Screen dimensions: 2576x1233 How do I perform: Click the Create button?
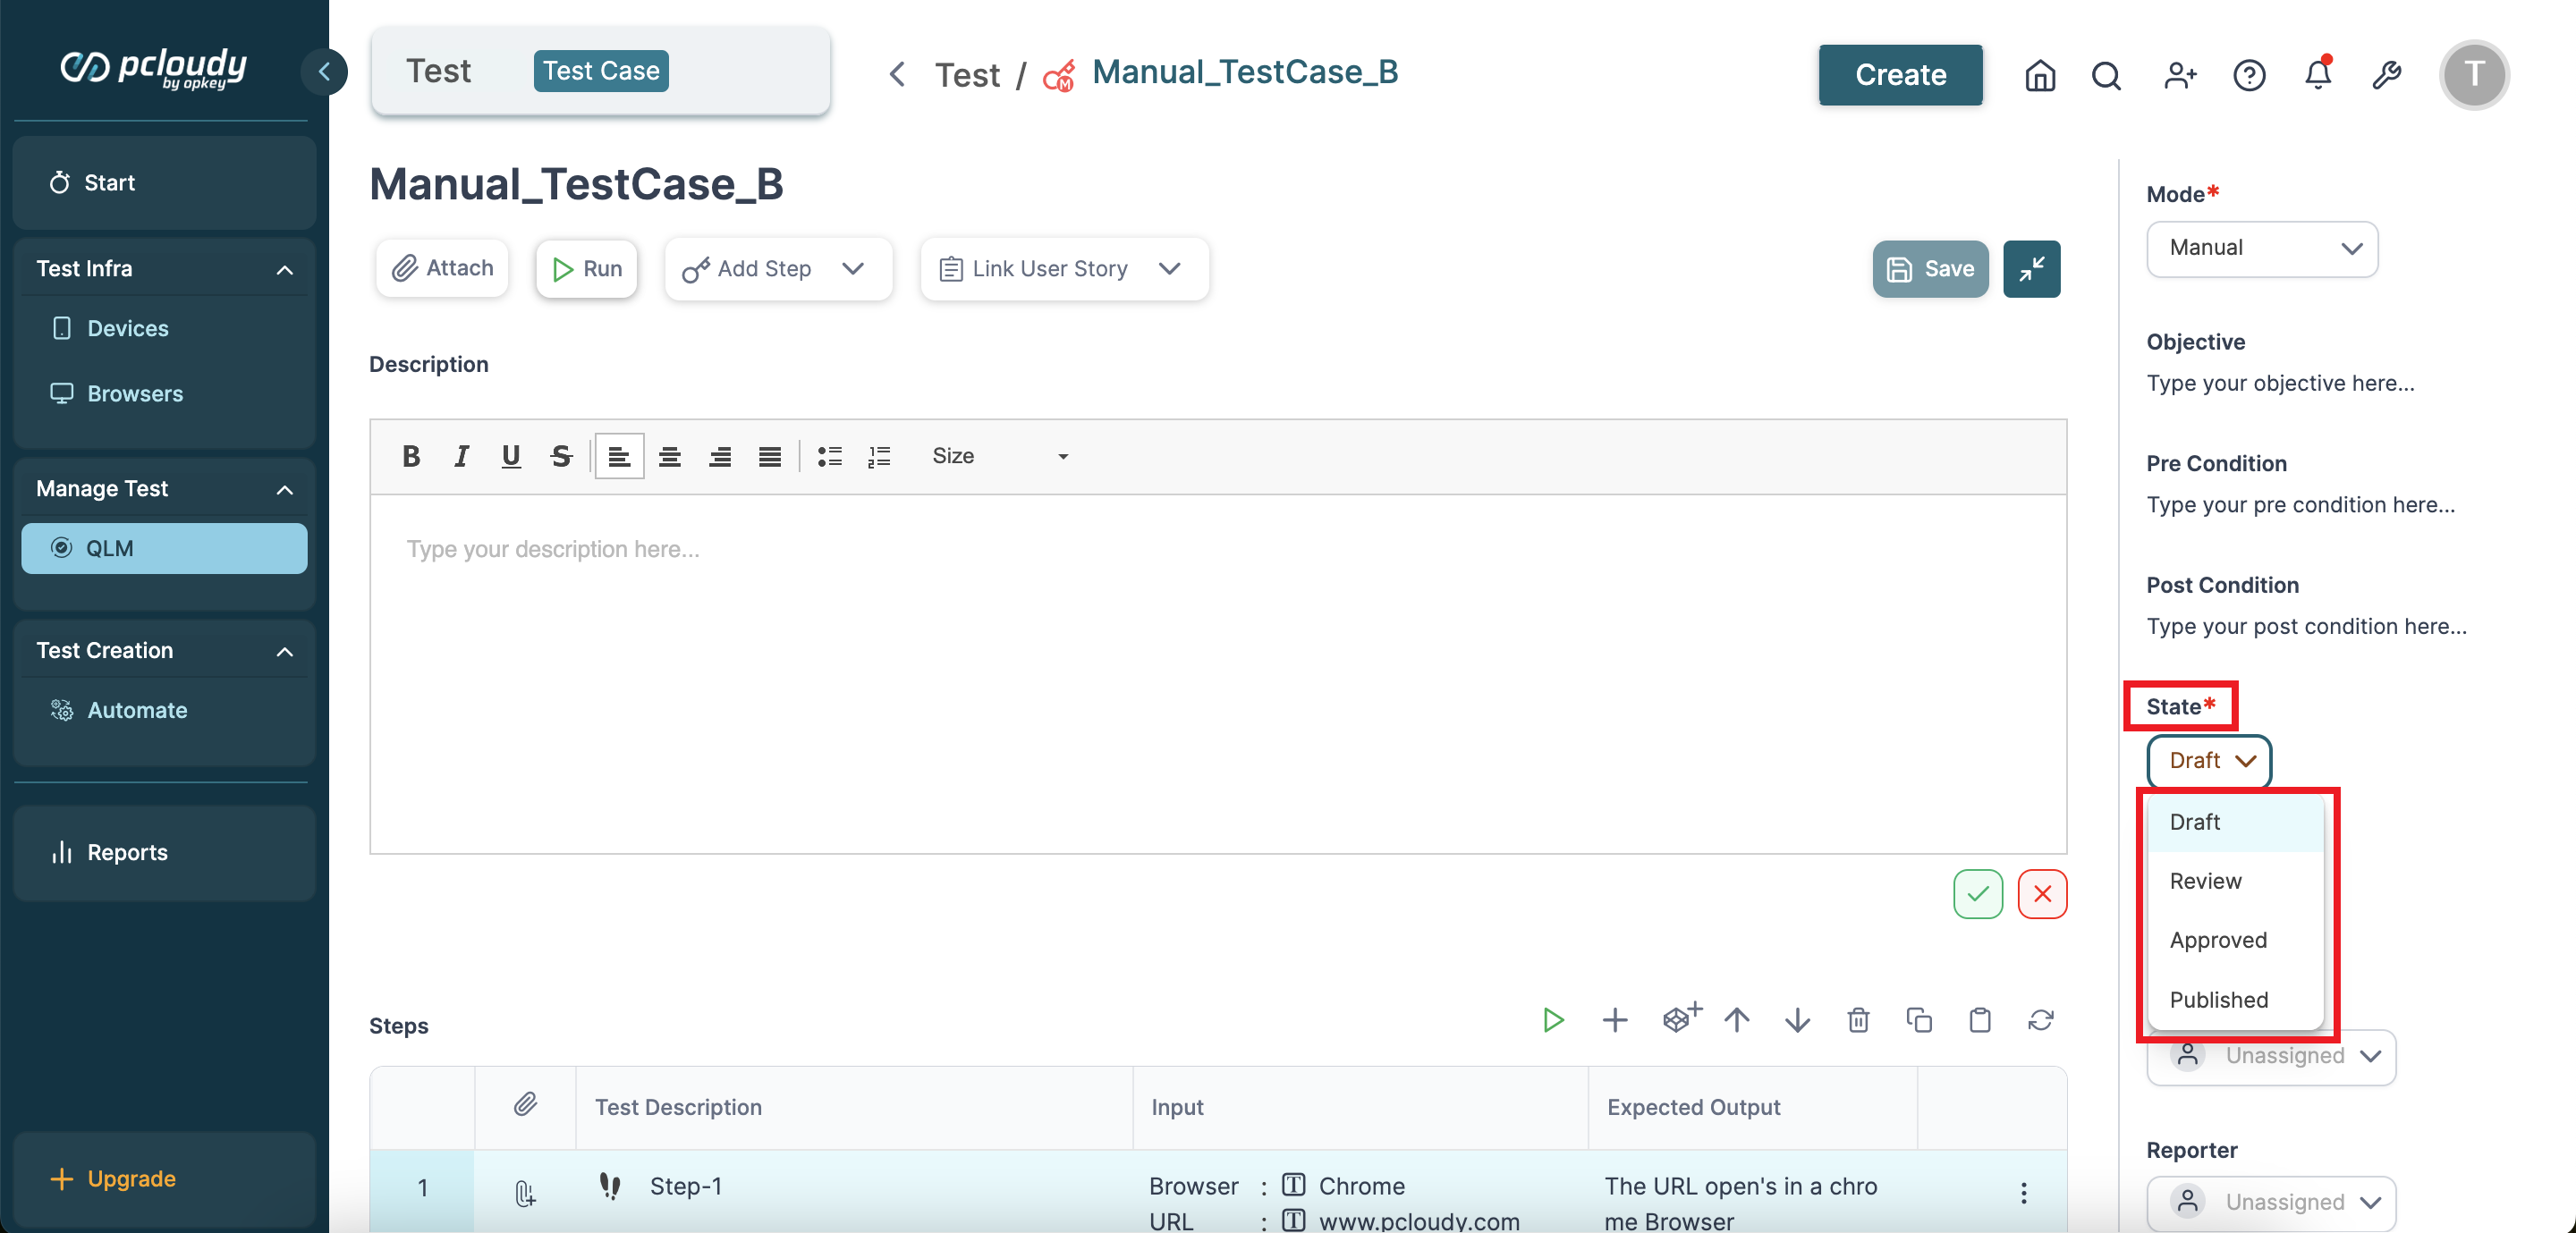tap(1900, 74)
